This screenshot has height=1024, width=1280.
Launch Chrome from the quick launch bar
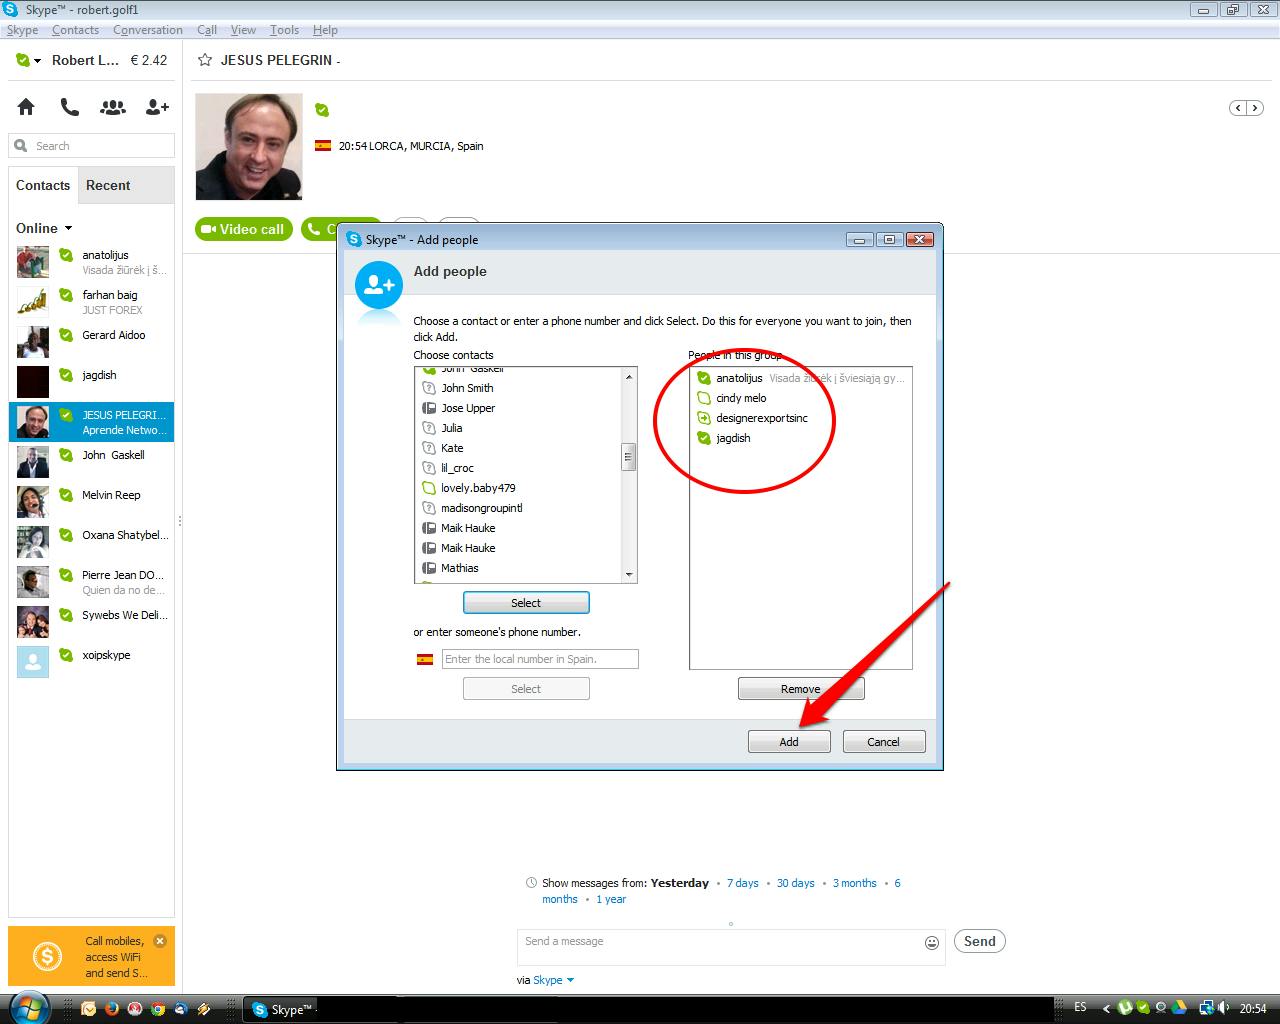(158, 1009)
